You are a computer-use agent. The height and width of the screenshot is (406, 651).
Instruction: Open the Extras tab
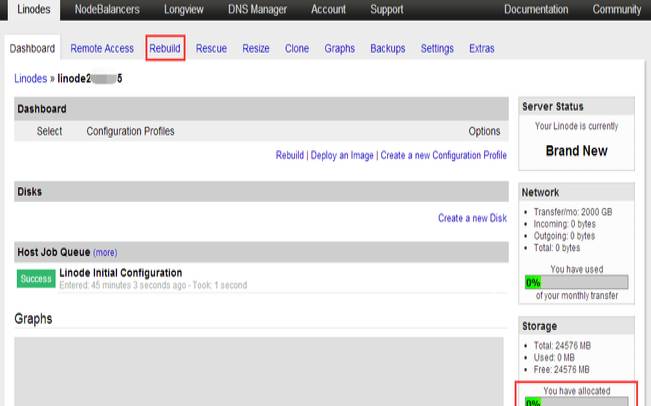point(482,48)
